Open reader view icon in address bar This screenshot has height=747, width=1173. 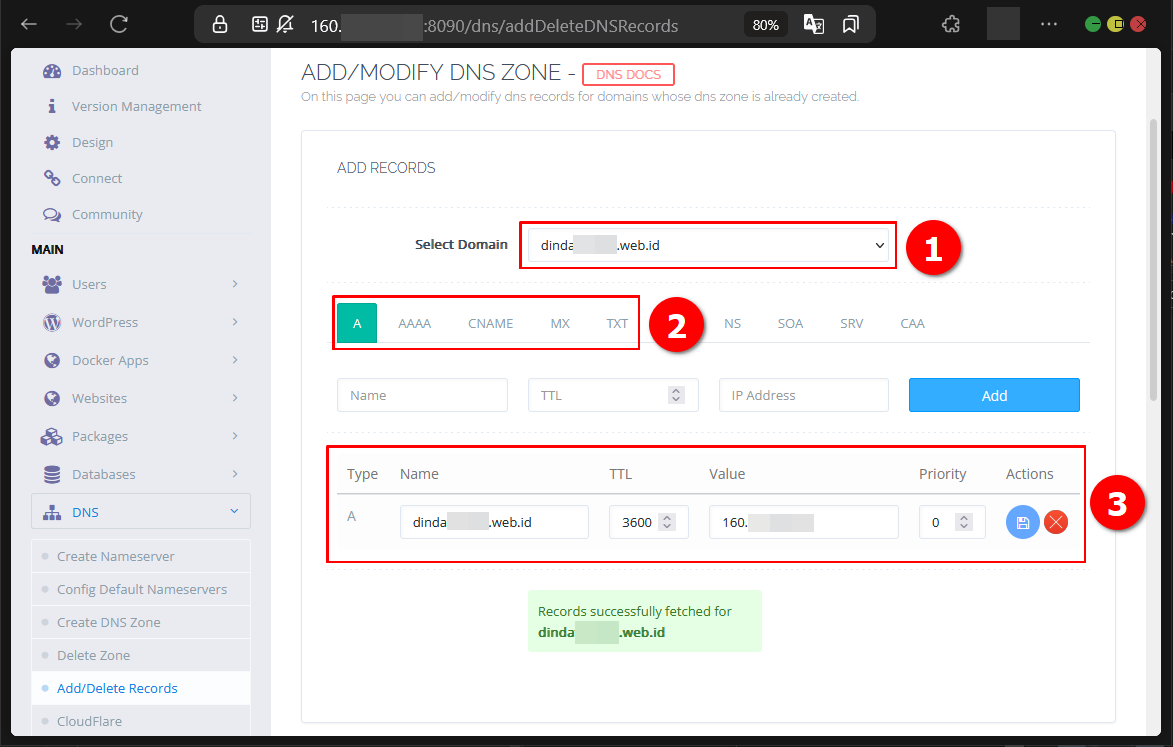[260, 25]
